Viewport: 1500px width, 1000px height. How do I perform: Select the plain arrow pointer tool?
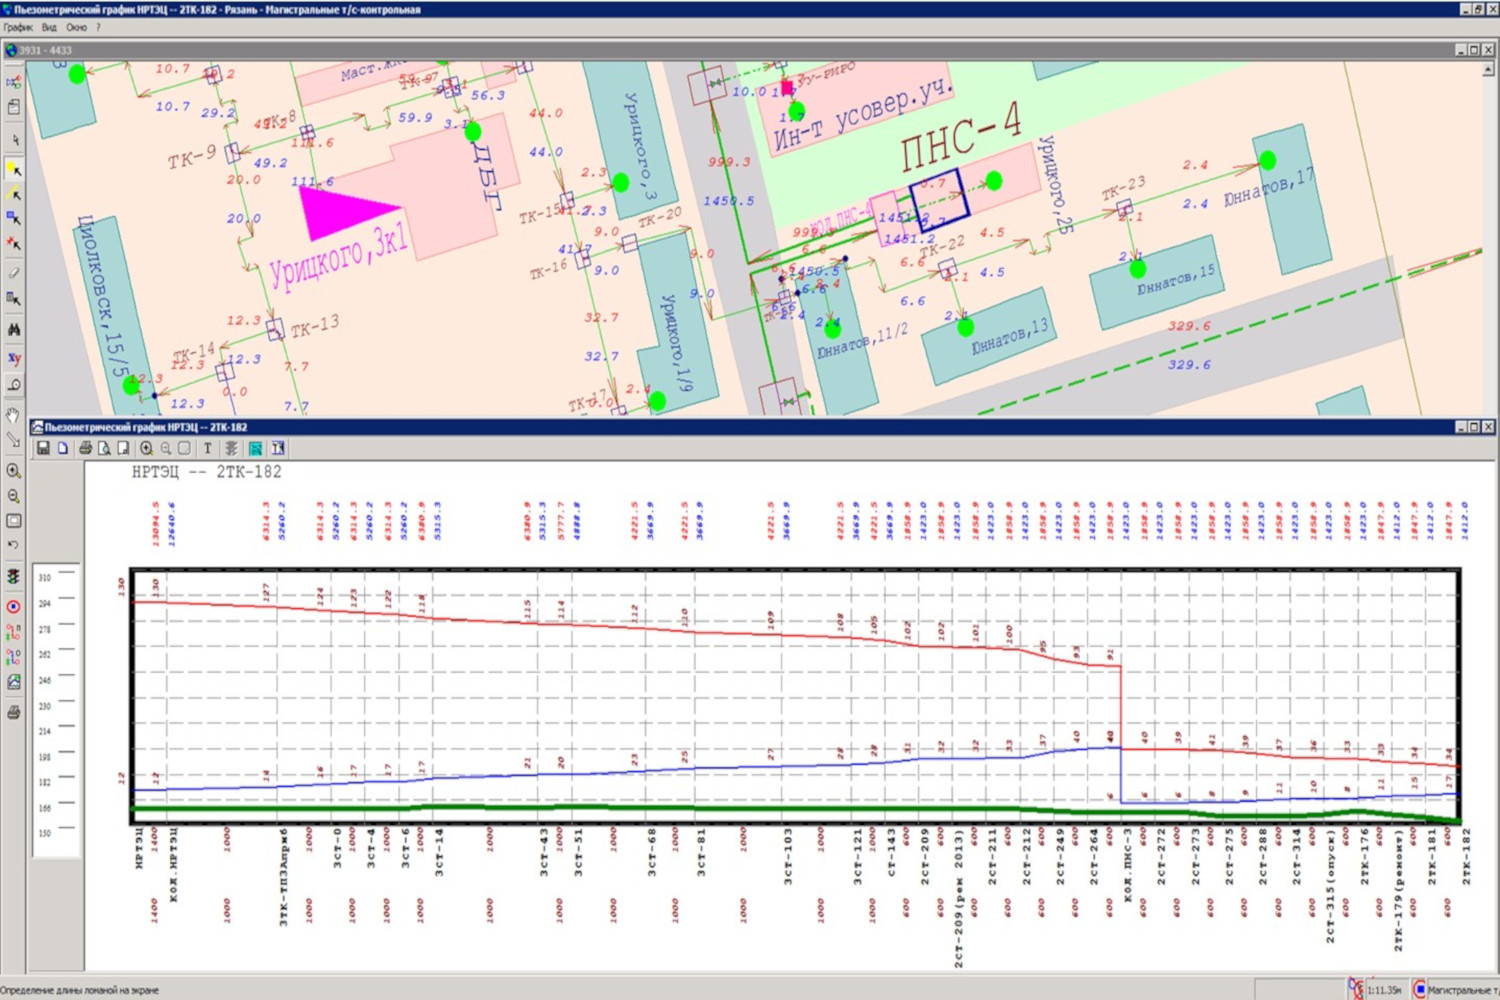tap(14, 140)
